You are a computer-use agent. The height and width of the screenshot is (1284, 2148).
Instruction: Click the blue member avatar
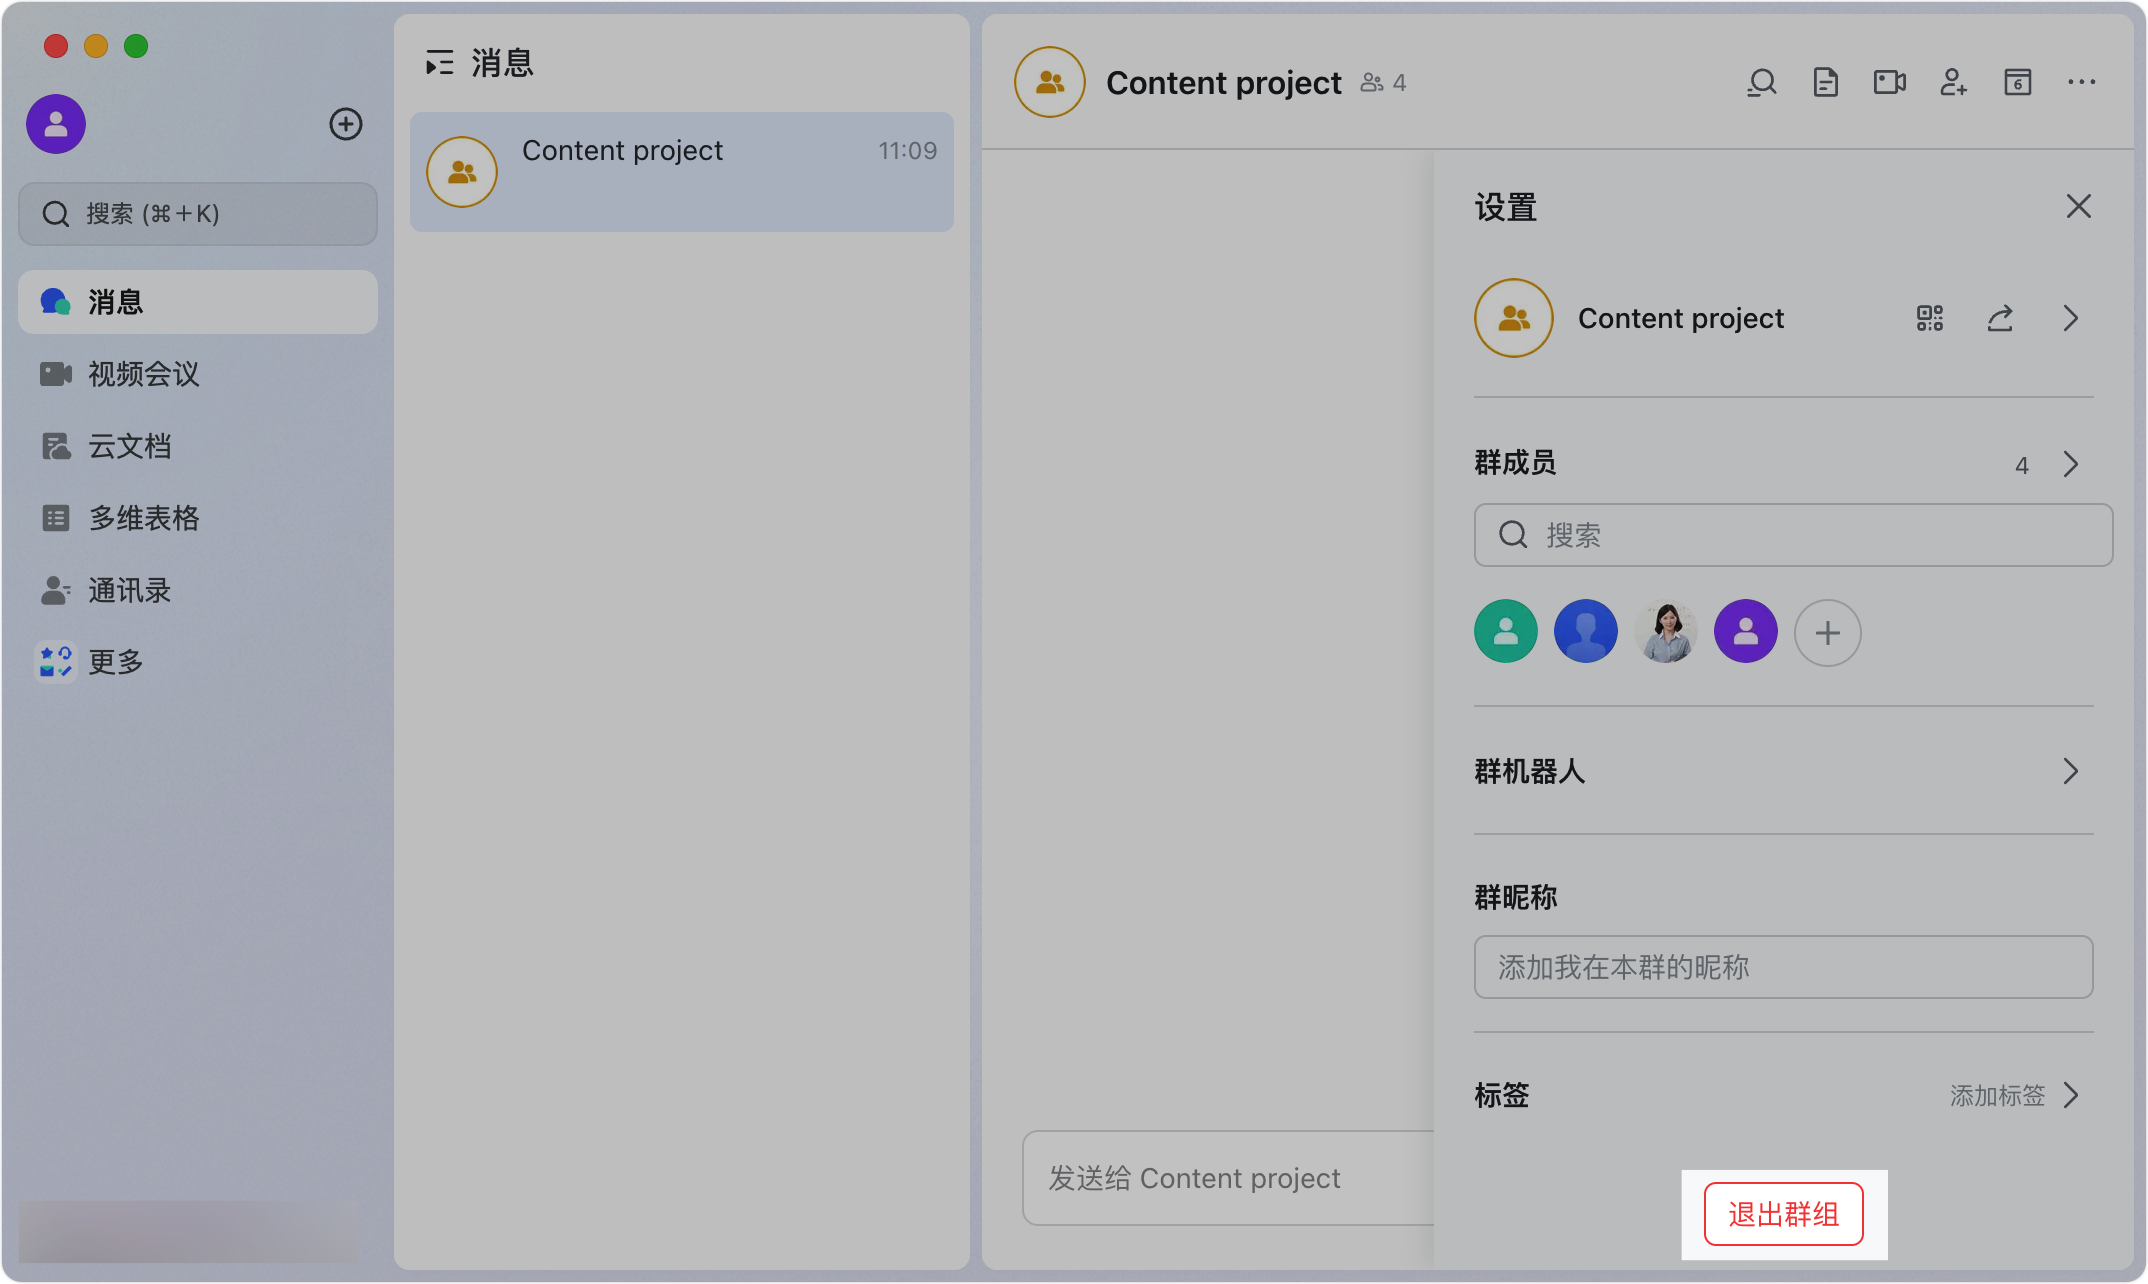tap(1586, 632)
